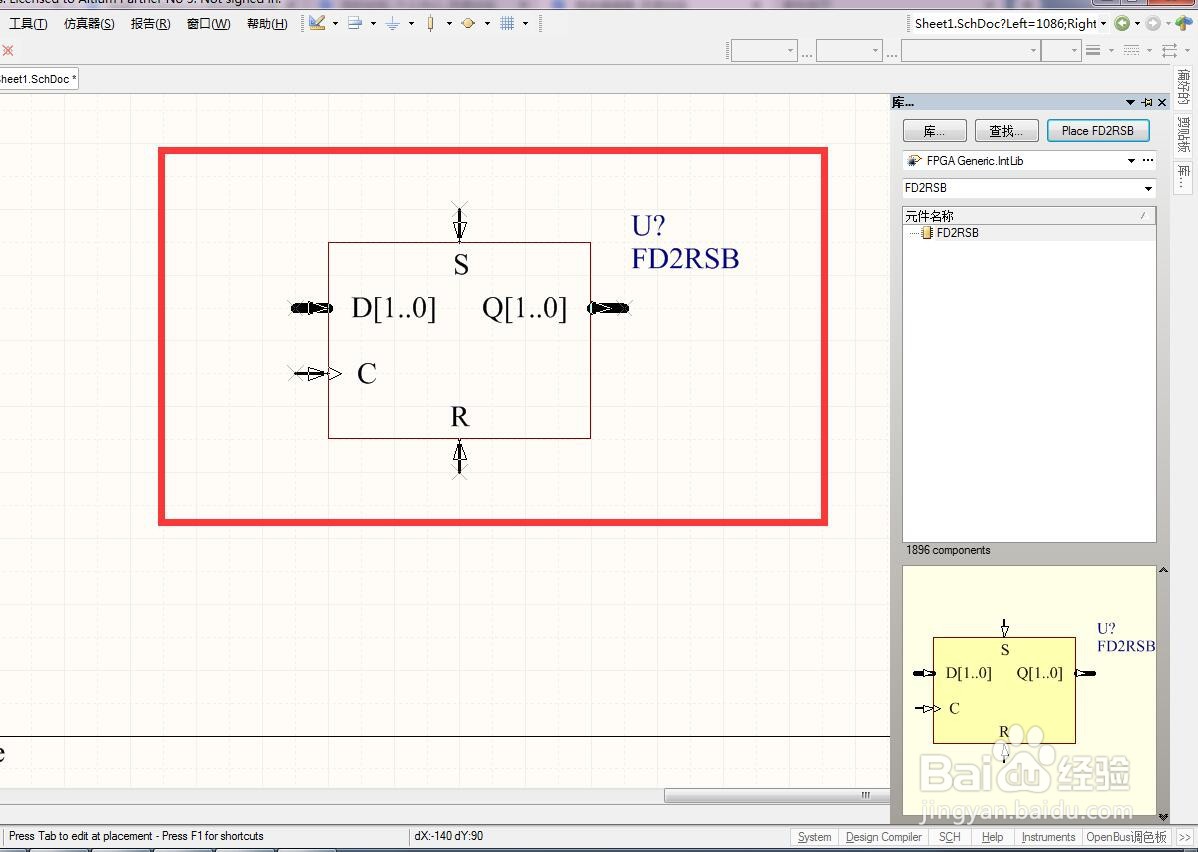Screen dimensions: 1198x852
Task: Expand the power sources dropdown arrow
Action: tap(411, 24)
